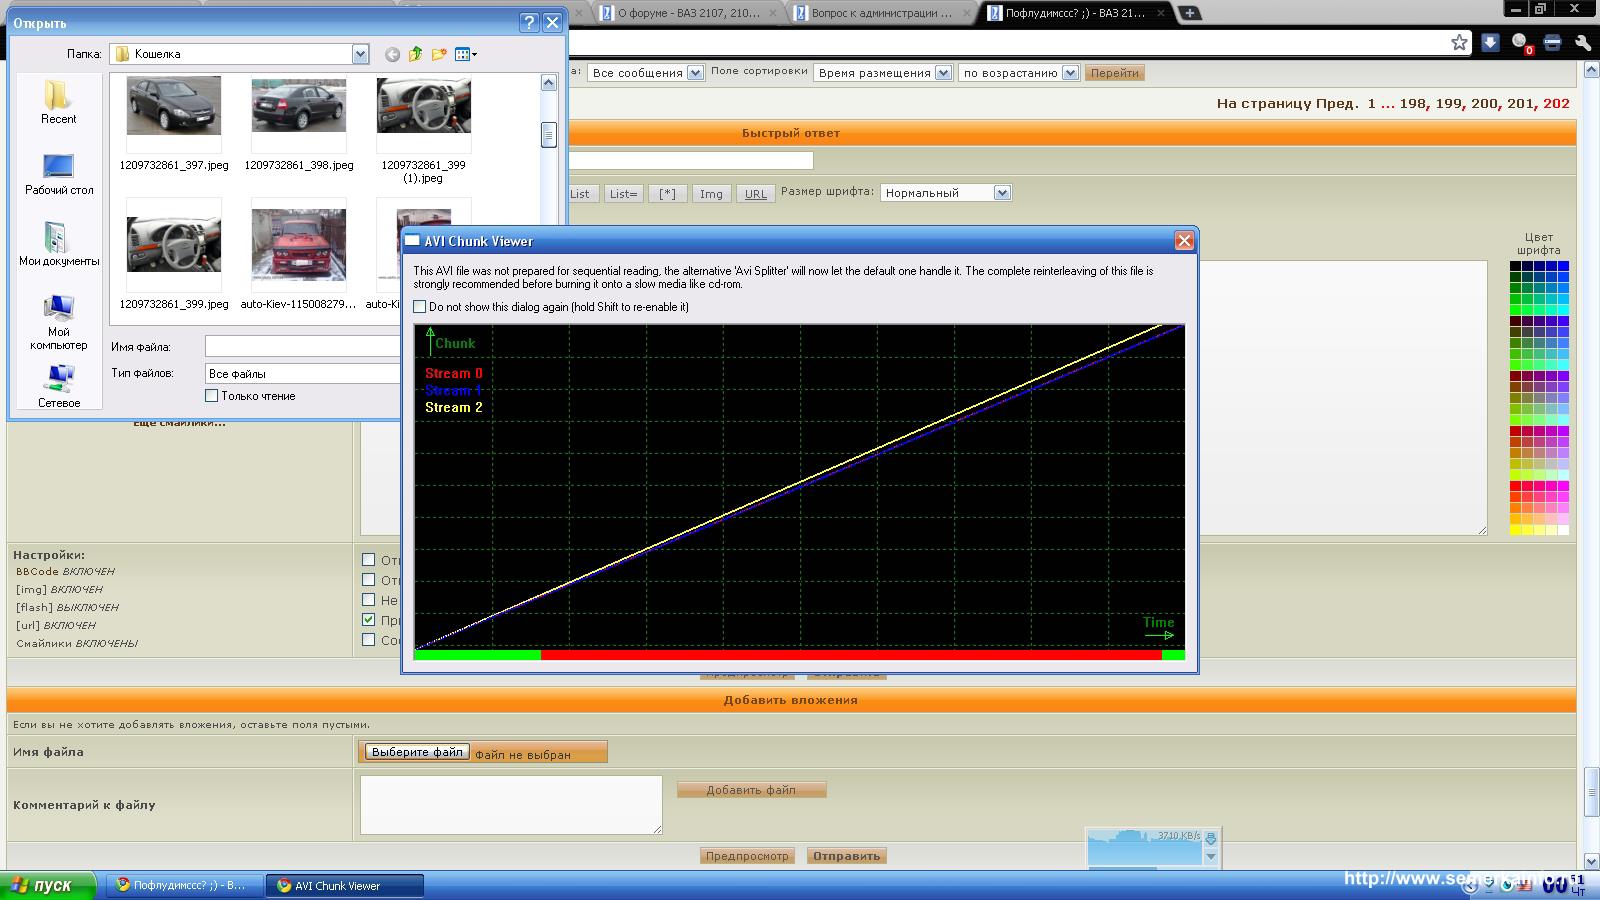Create a new folder in Open dialog
The image size is (1600, 900).
click(439, 54)
